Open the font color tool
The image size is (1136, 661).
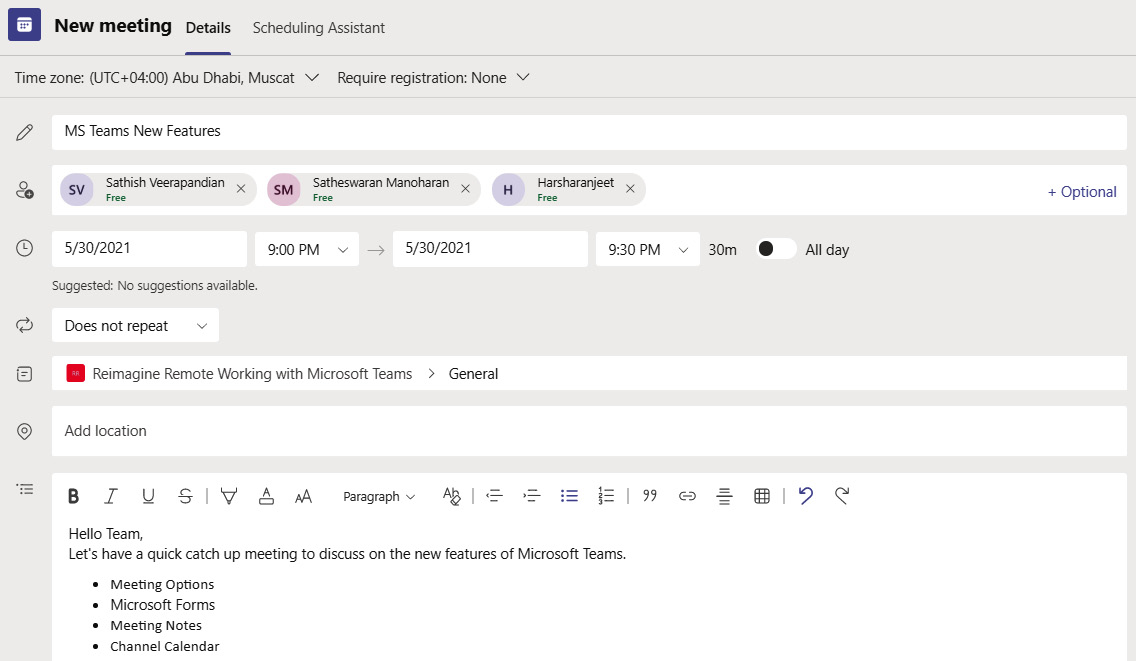tap(267, 496)
